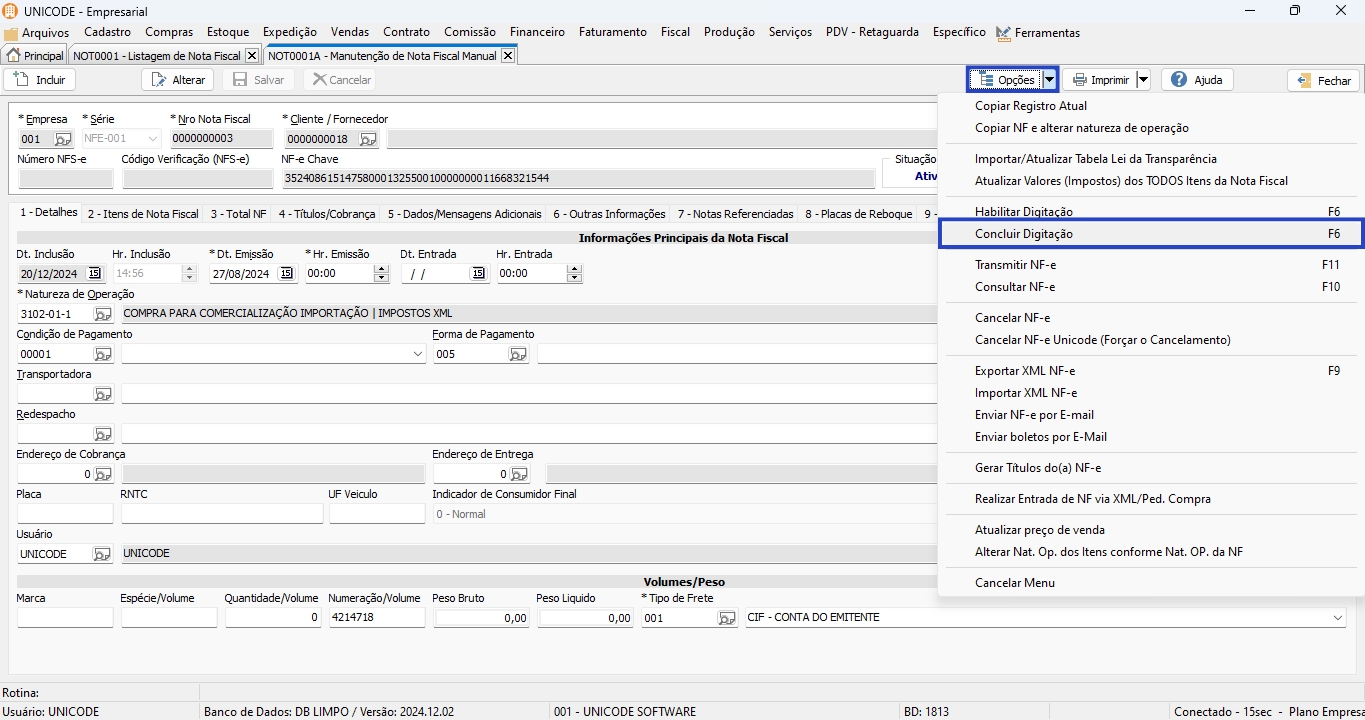Open calendar picker for Dt. Emissão

tap(287, 273)
